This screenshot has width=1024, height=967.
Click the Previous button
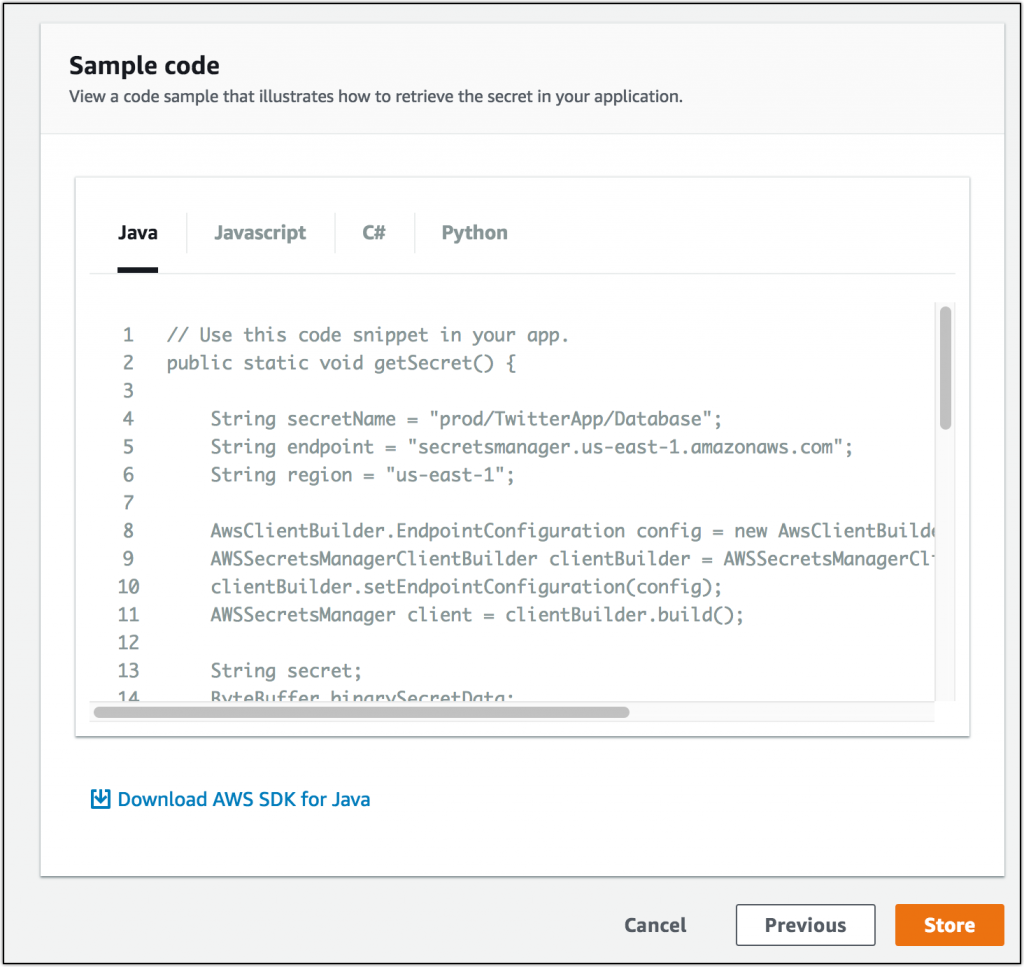click(805, 924)
